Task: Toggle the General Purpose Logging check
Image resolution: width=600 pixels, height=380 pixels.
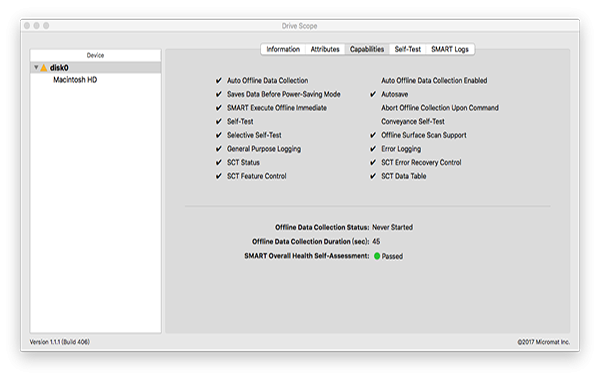Action: click(x=219, y=148)
